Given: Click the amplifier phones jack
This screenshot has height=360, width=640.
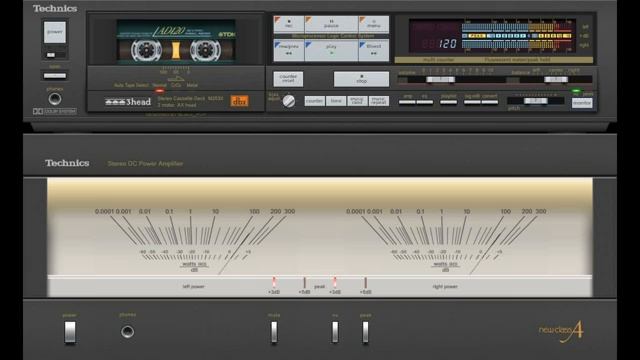Looking at the screenshot, I should tap(127, 331).
